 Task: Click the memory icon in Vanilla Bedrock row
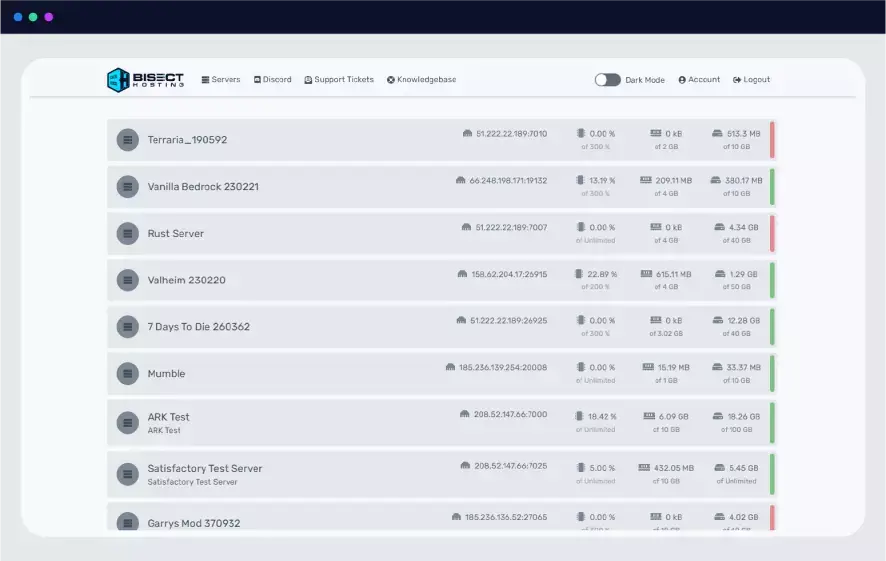pos(646,180)
